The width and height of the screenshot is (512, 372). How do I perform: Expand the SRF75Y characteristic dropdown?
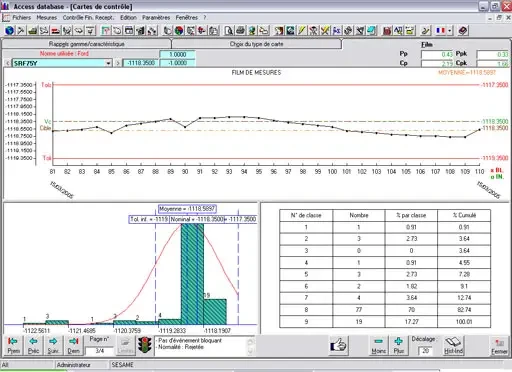coord(108,63)
